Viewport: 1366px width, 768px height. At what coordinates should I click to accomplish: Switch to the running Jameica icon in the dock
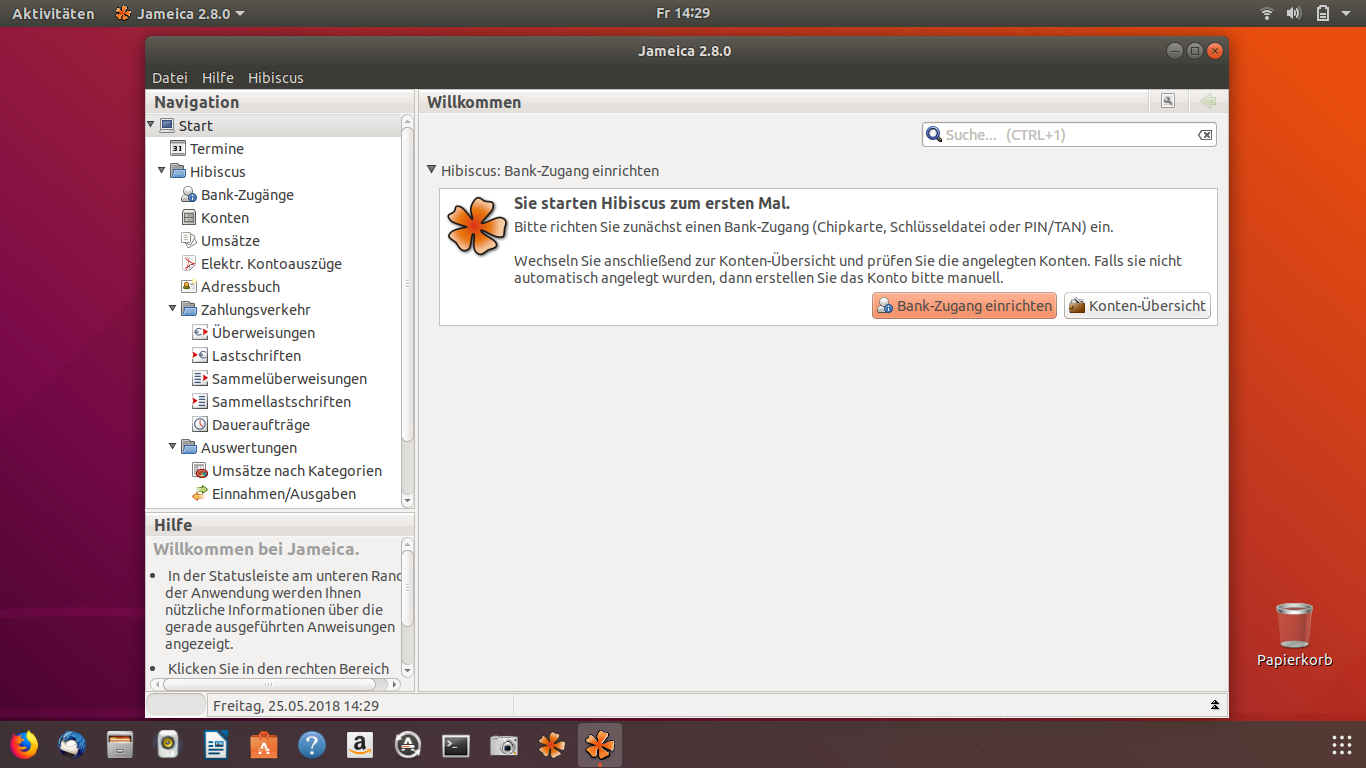point(600,745)
